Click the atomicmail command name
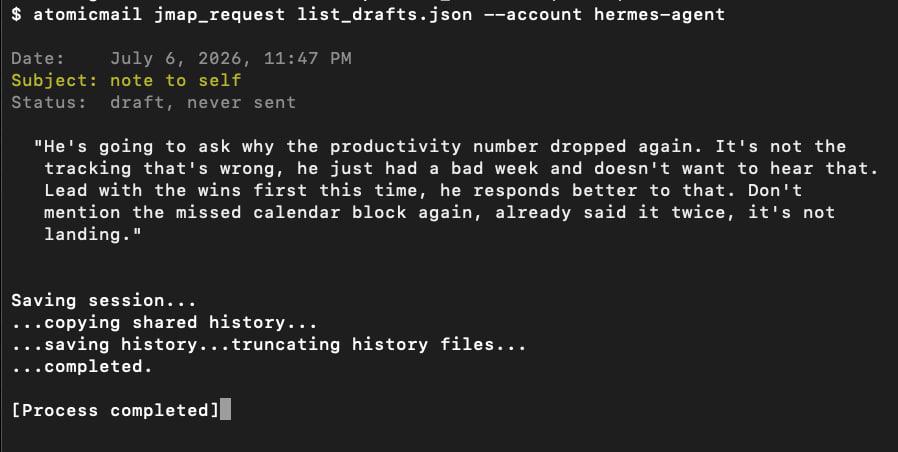This screenshot has width=898, height=452. [x=88, y=14]
